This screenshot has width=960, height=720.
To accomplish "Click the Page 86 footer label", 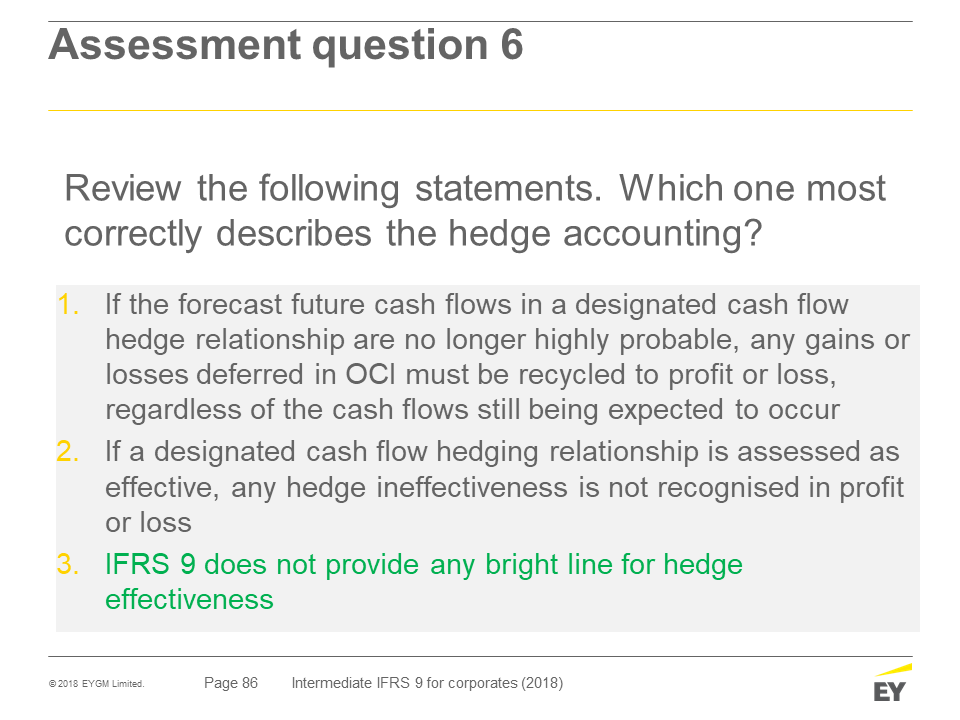I will click(231, 683).
